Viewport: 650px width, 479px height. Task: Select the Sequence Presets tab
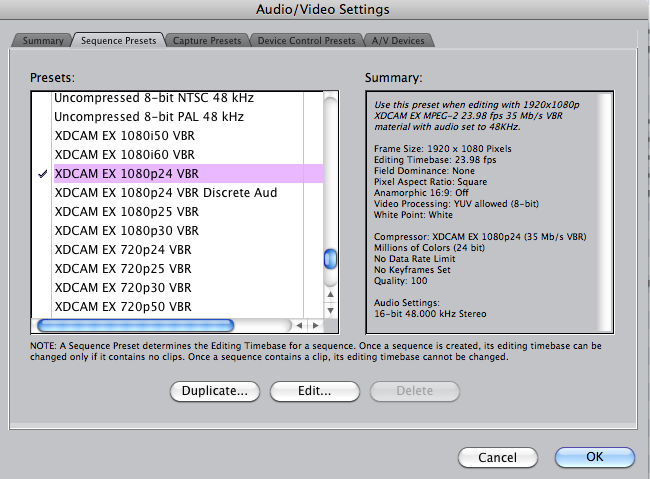[119, 41]
